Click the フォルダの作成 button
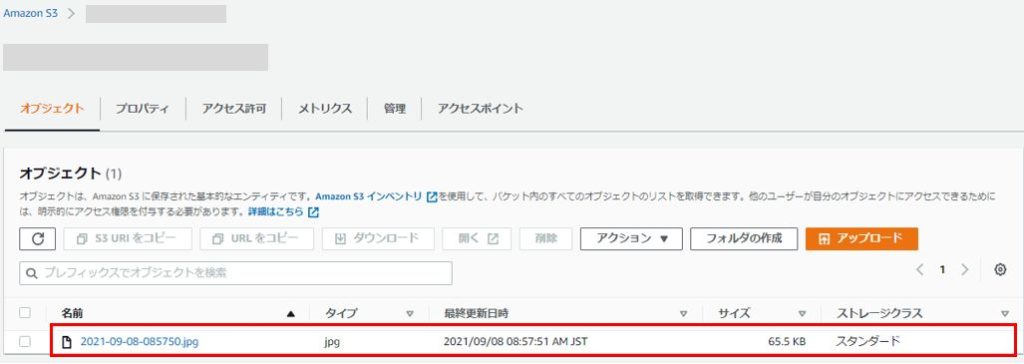 pyautogui.click(x=744, y=239)
